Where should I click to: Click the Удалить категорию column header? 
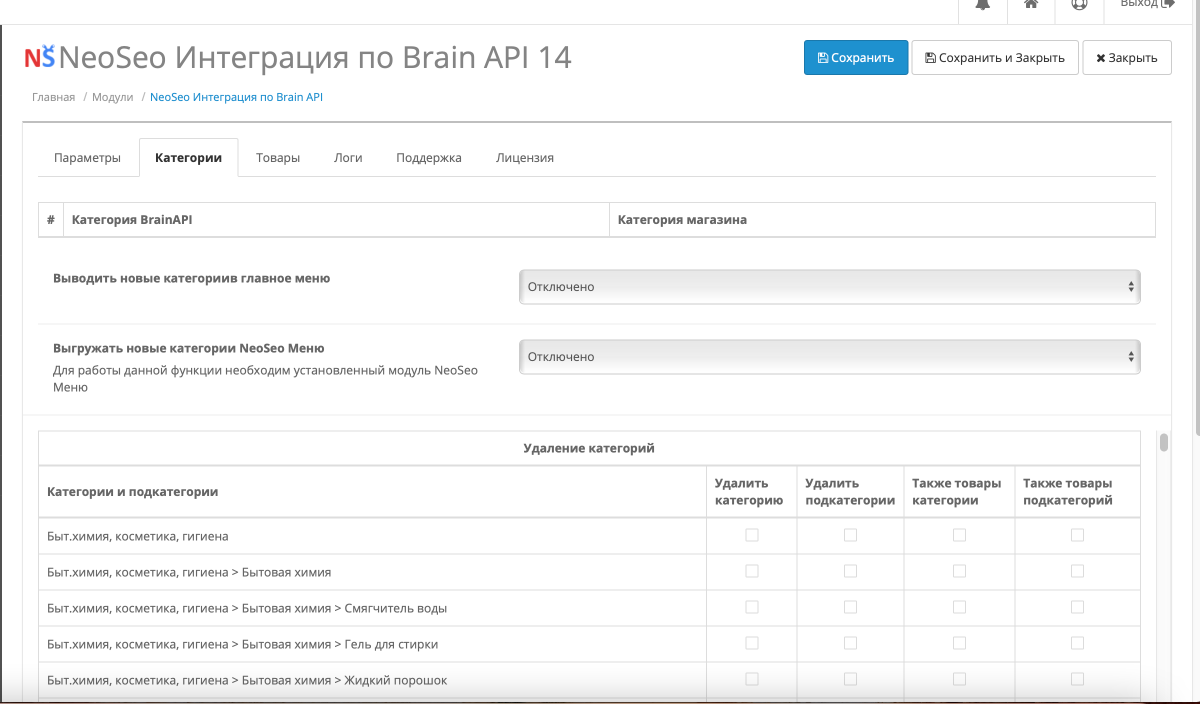point(750,492)
